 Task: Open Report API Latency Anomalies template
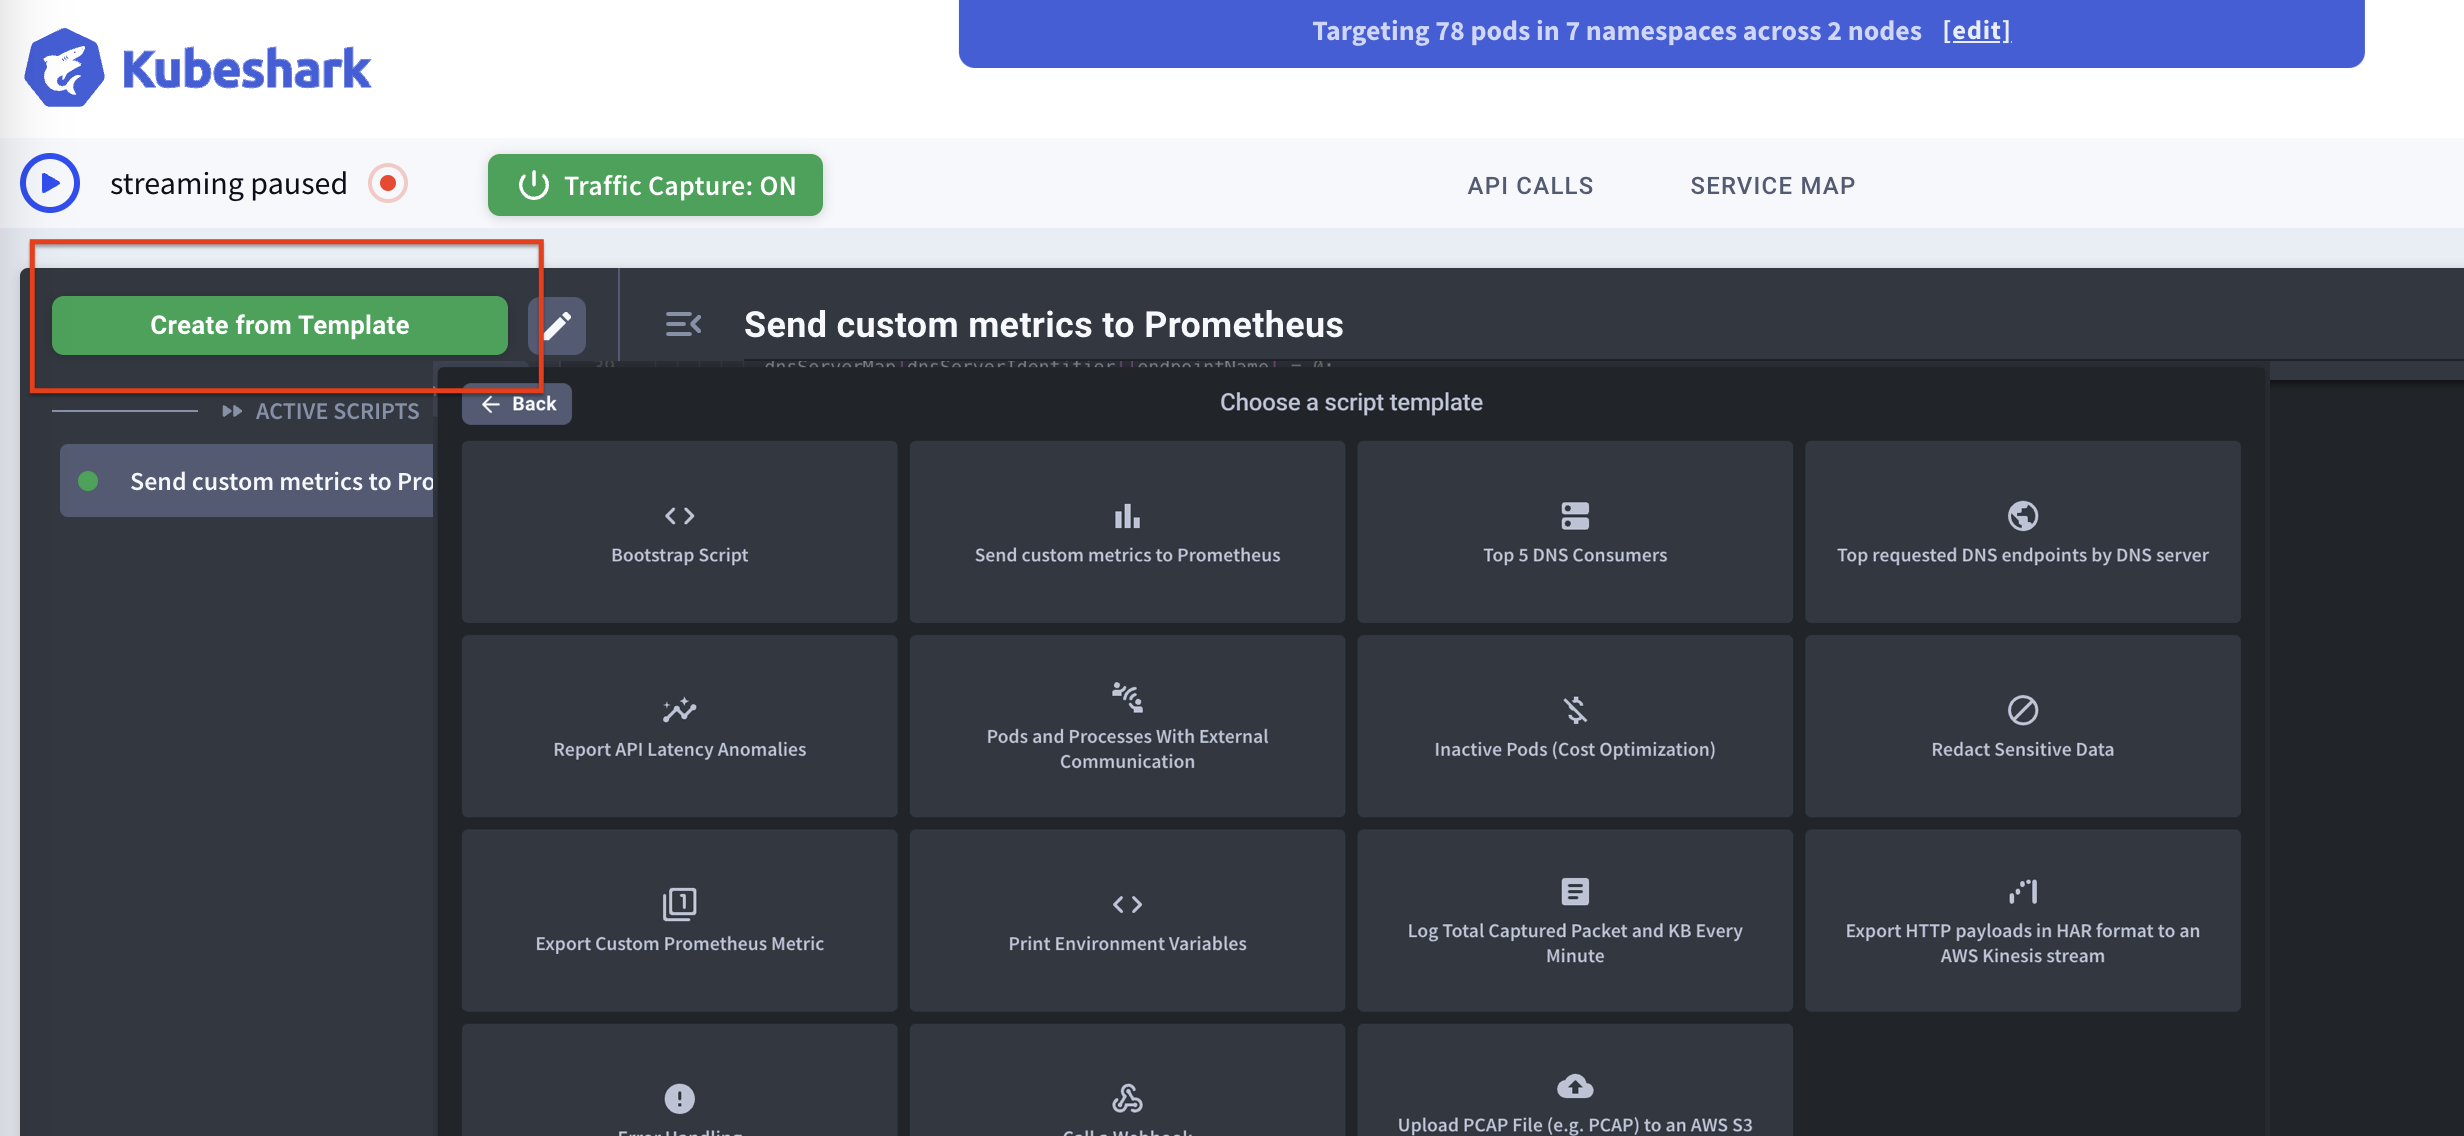[679, 726]
